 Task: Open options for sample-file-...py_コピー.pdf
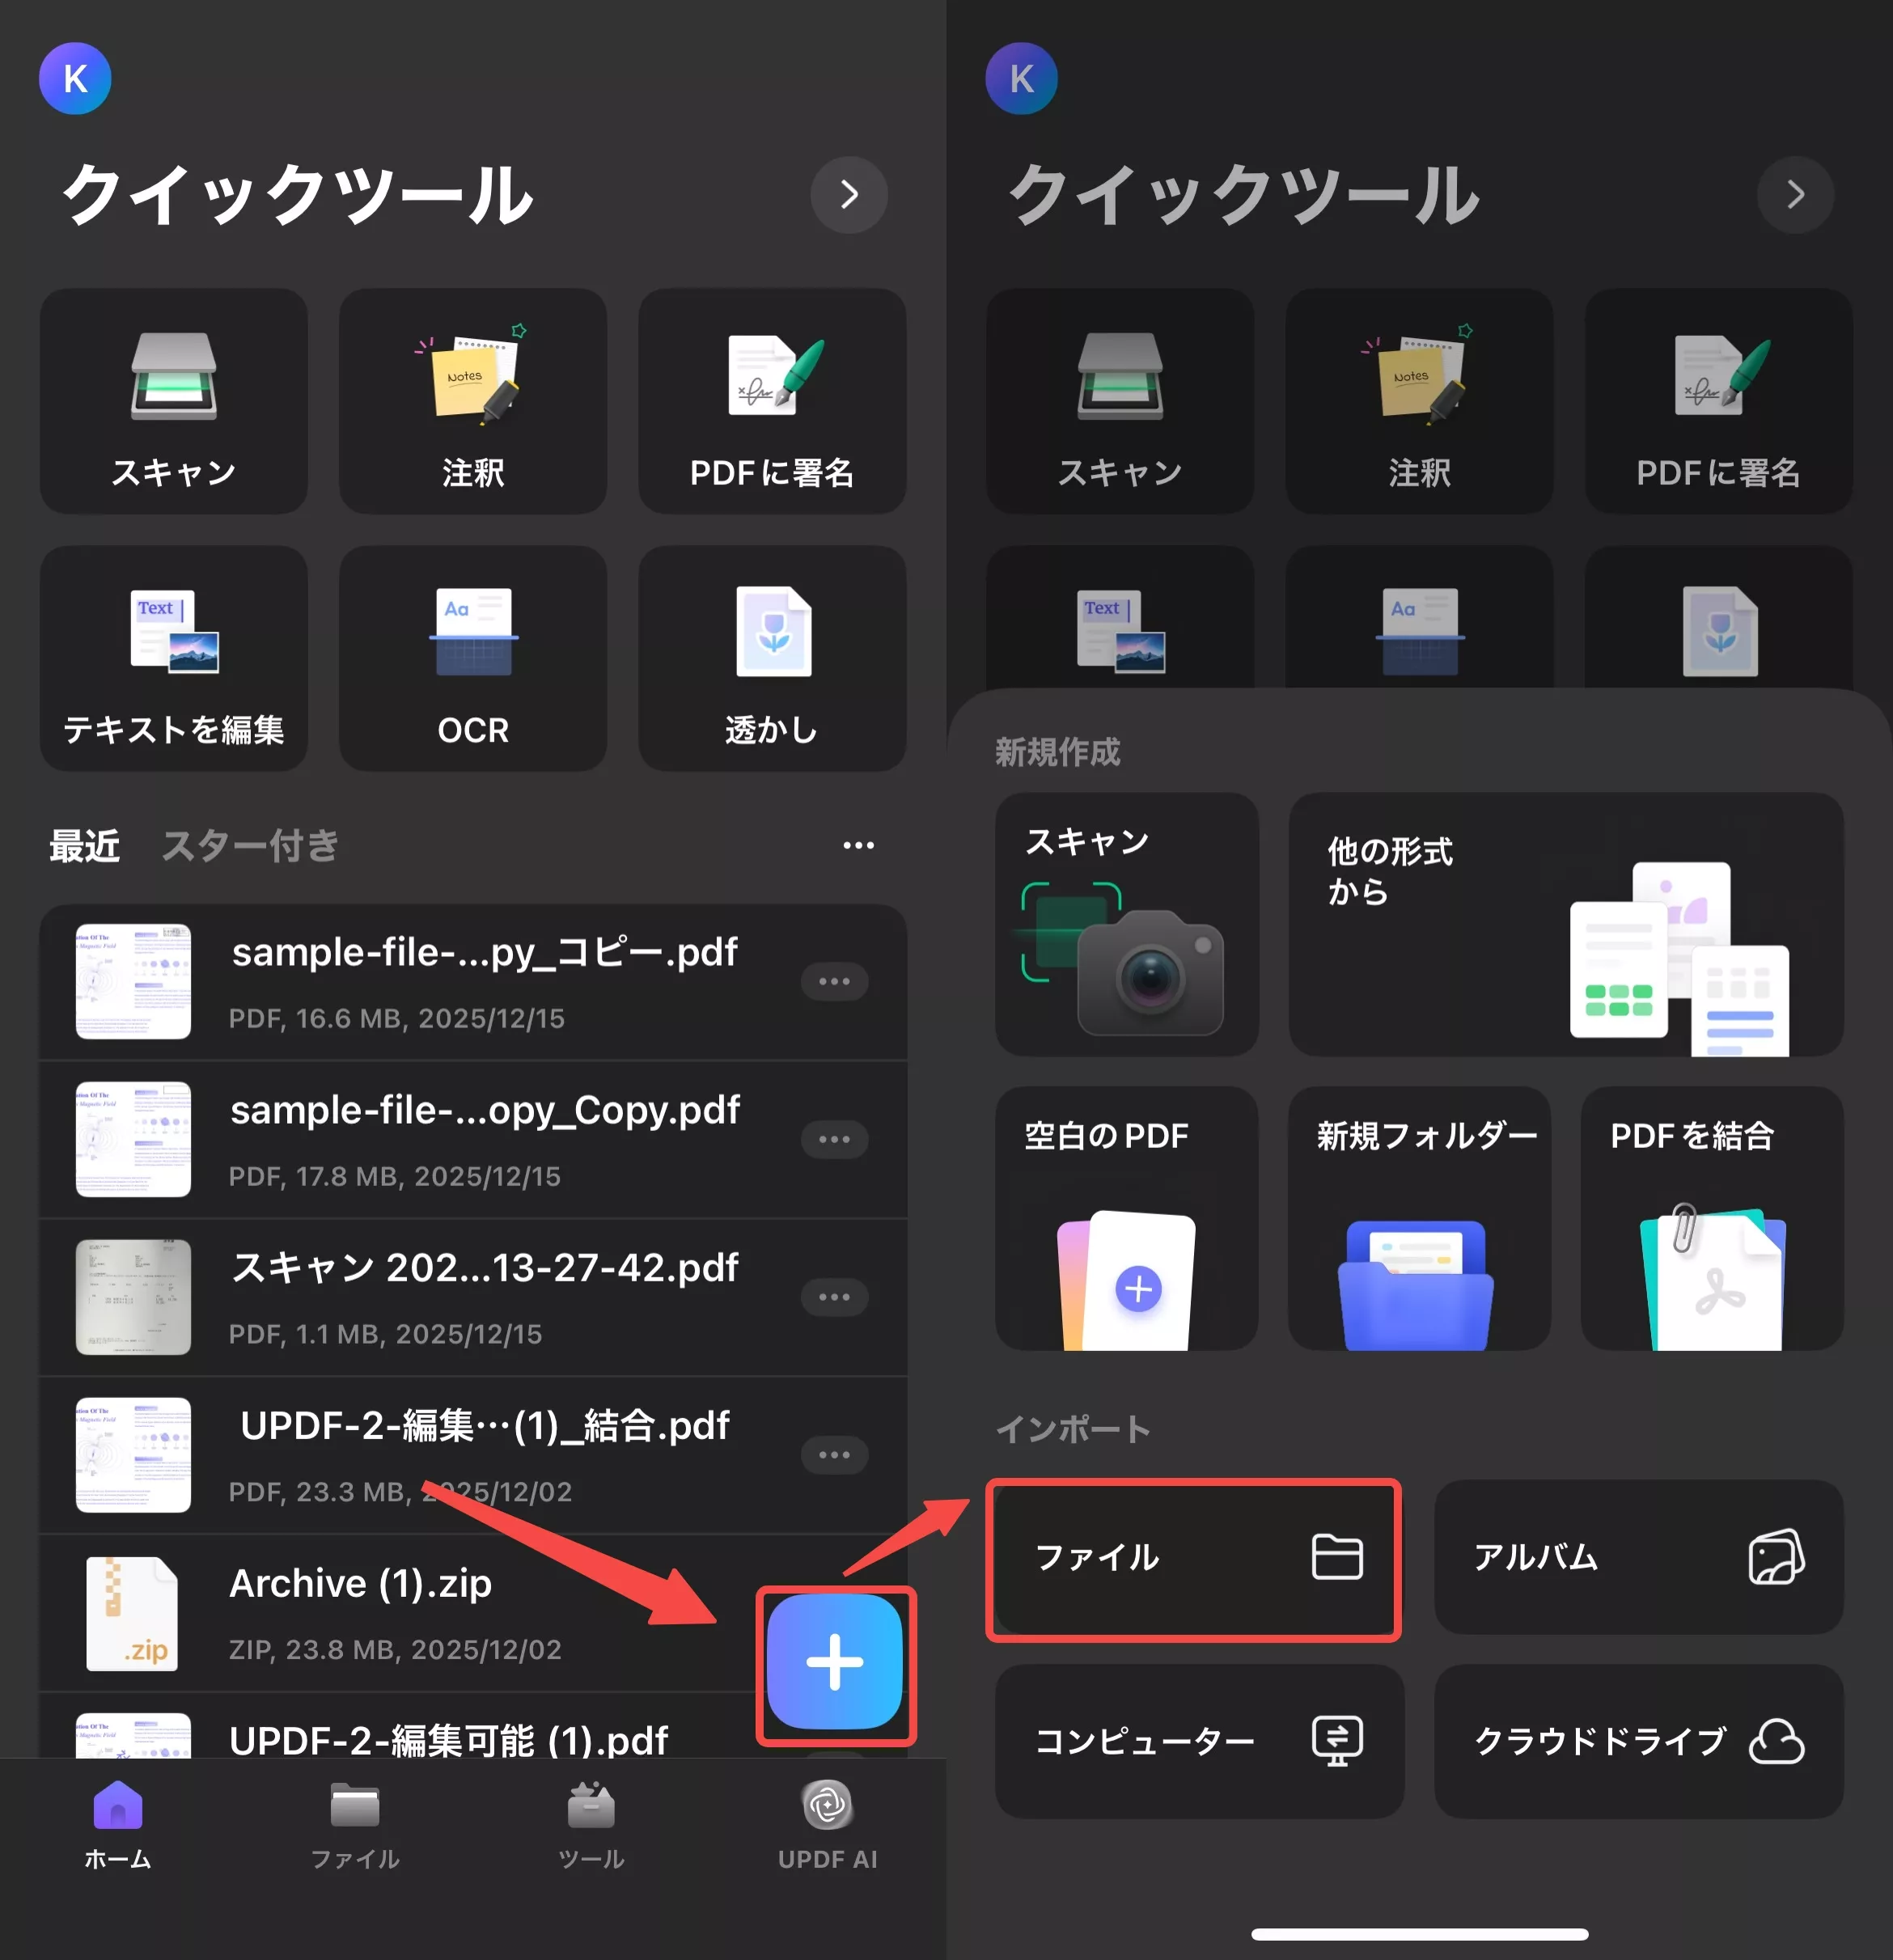(836, 981)
